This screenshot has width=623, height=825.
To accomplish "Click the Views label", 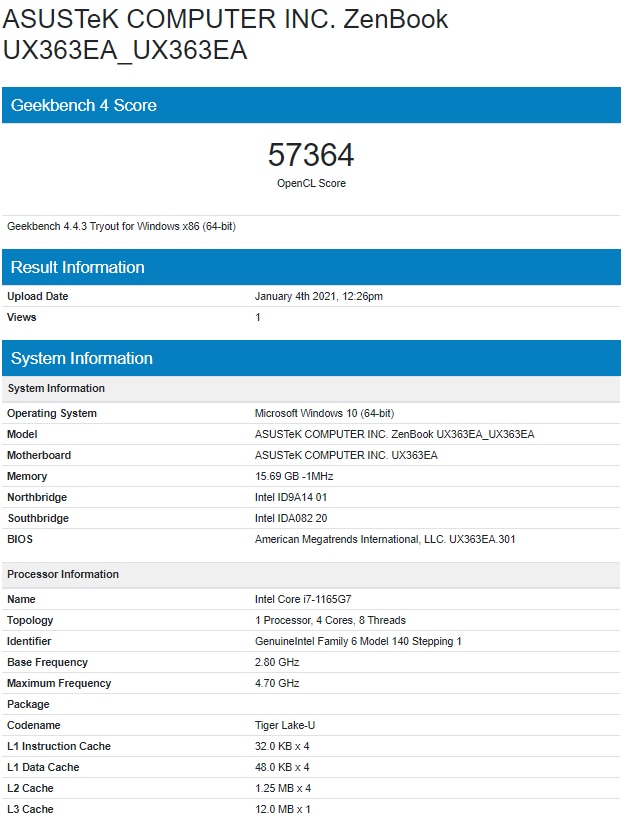I will click(x=22, y=317).
